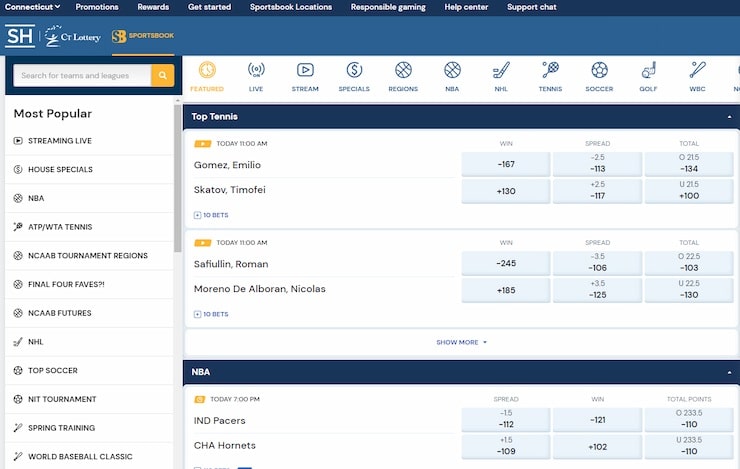The height and width of the screenshot is (469, 740).
Task: Select Skatov spread +2.5 at -117
Action: point(597,191)
